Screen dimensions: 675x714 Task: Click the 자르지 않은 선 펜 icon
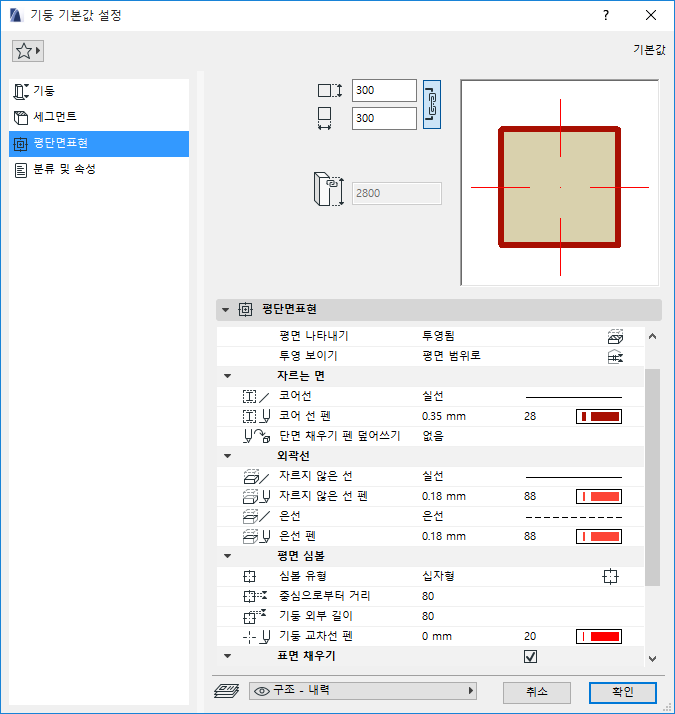pyautogui.click(x=257, y=496)
